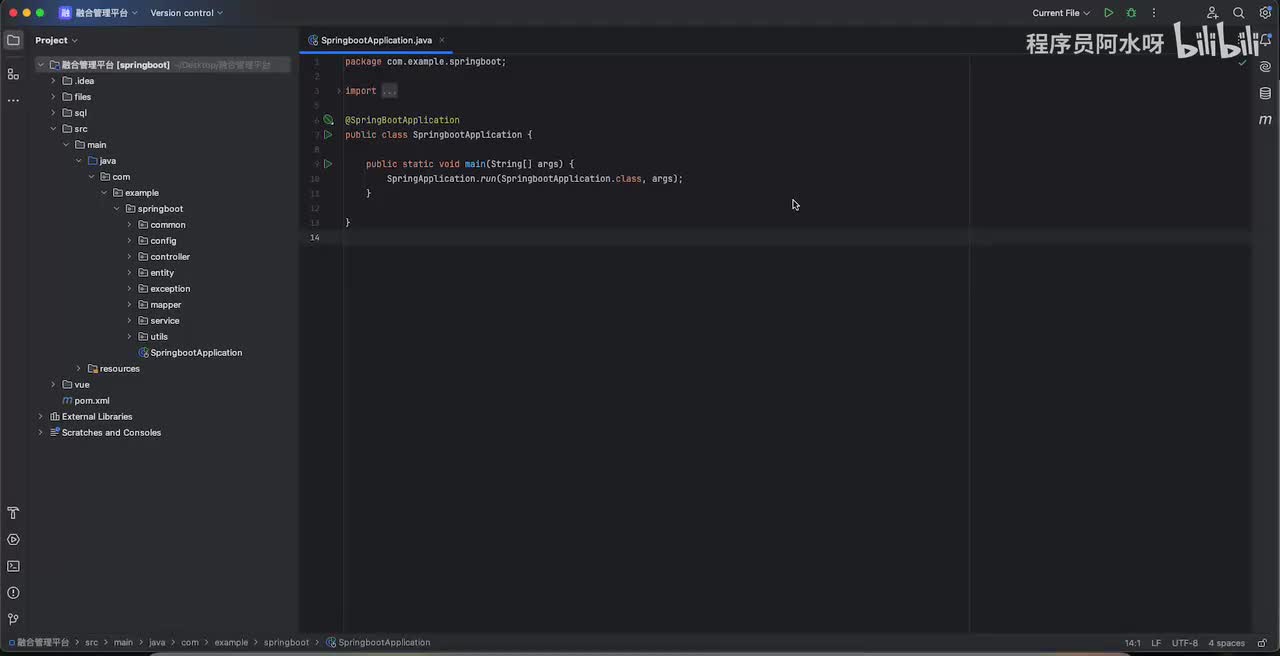Click the 4 spaces indent setting
This screenshot has width=1280, height=656.
click(1226, 643)
